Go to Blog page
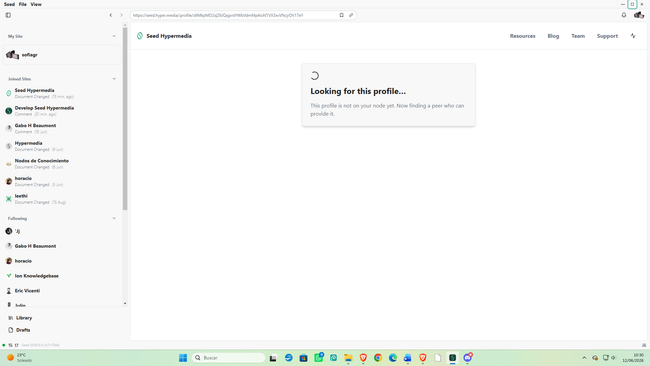The width and height of the screenshot is (650, 366). pyautogui.click(x=553, y=36)
